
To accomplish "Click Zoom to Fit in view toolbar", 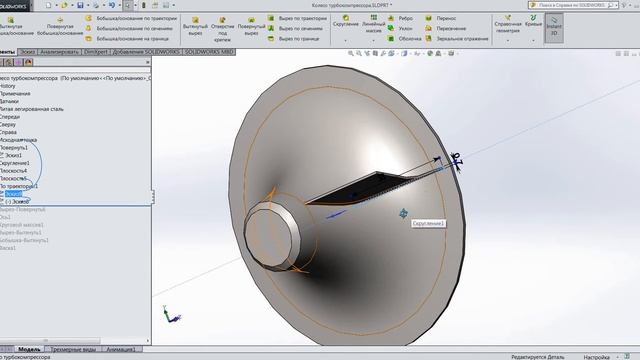I will point(351,53).
